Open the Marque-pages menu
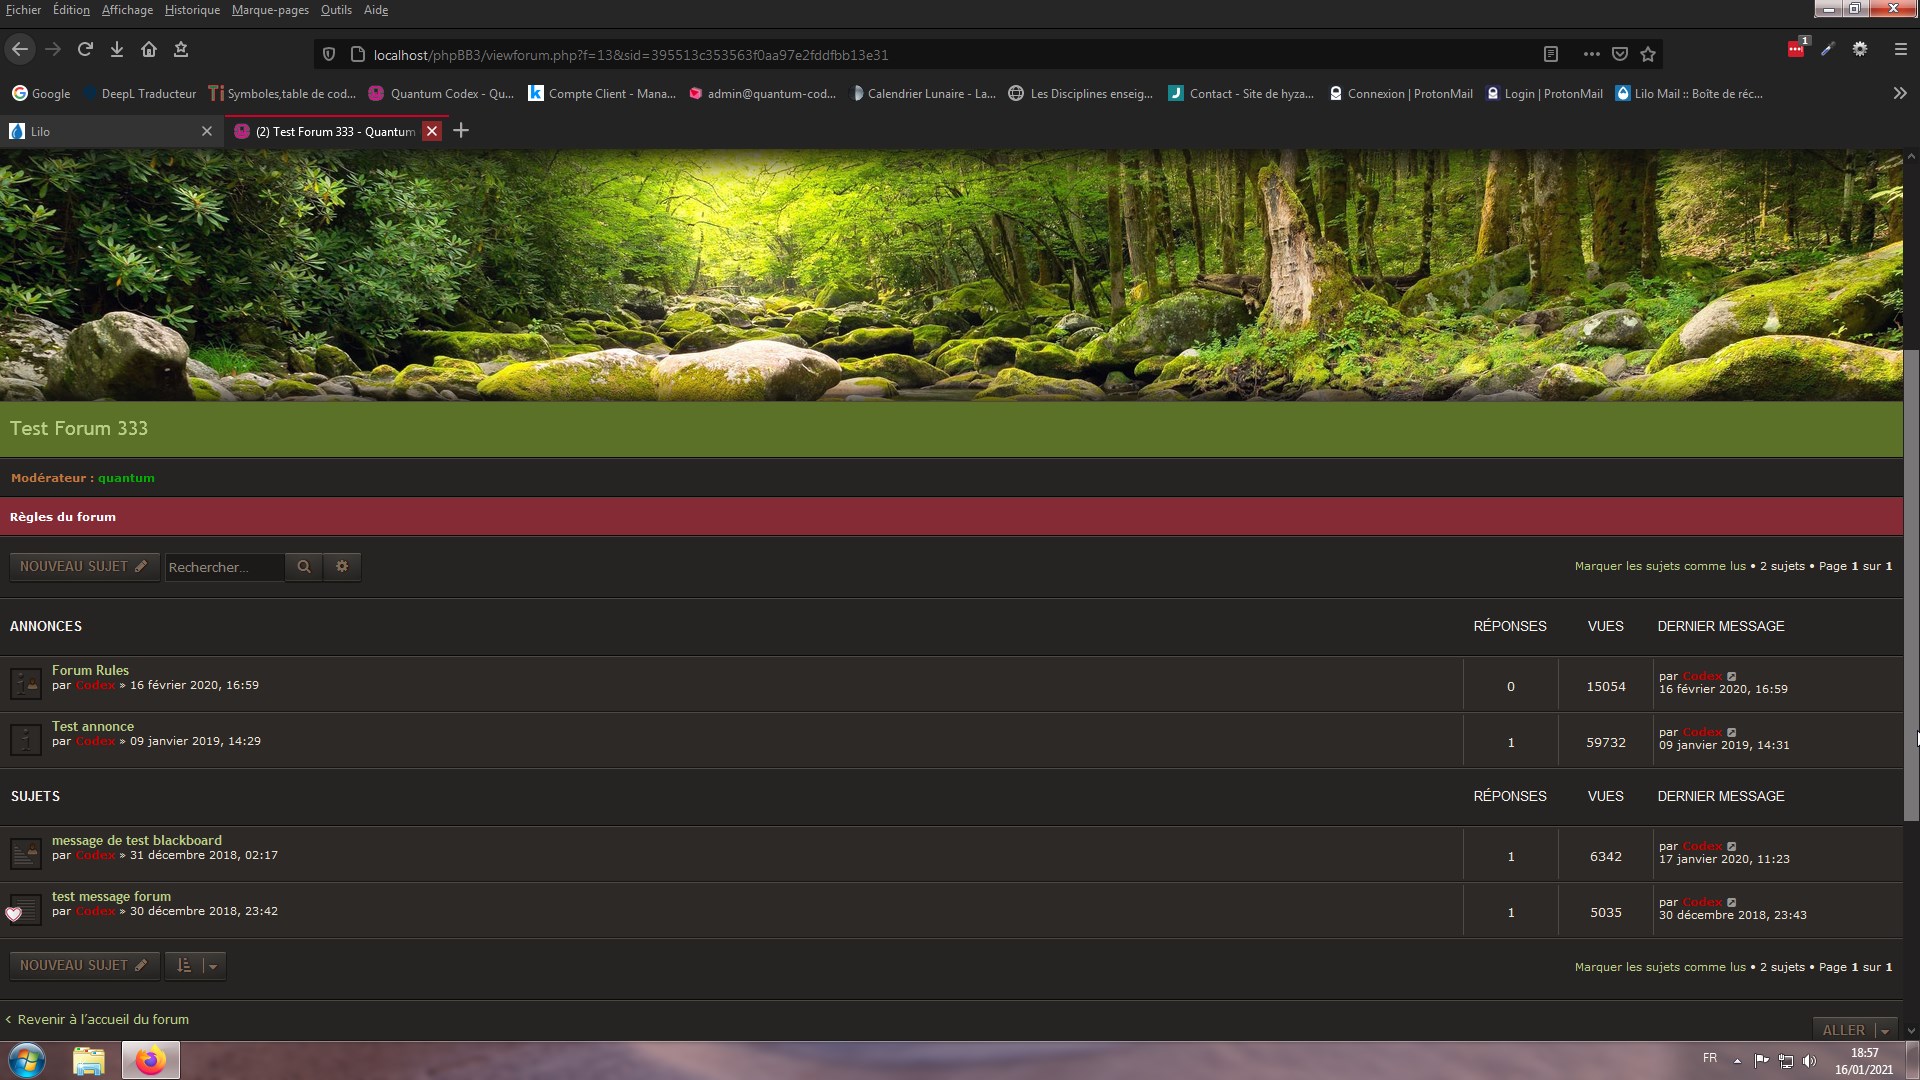The image size is (1920, 1080). pos(270,10)
